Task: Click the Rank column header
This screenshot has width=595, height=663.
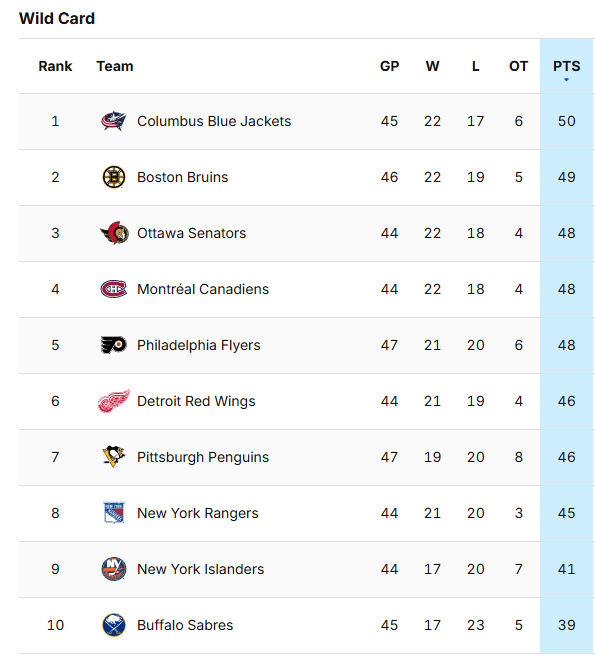Action: pos(55,66)
